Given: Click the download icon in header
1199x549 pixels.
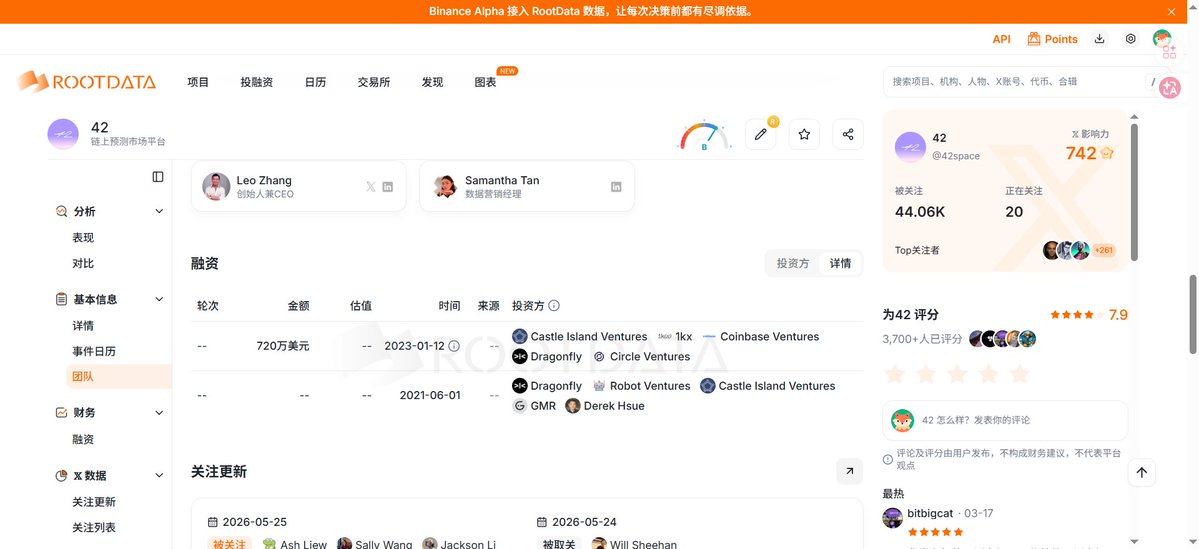Looking at the screenshot, I should click(1100, 39).
